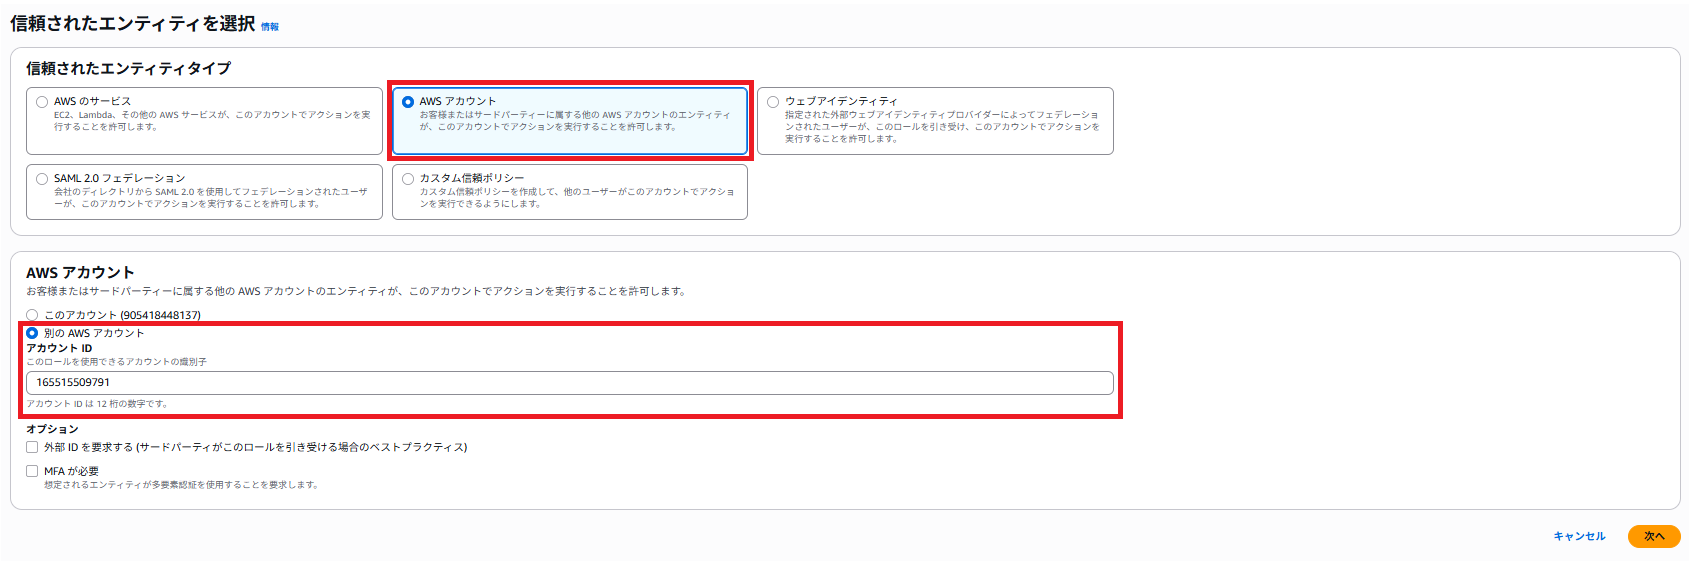
Task: Click the ウェブアイデンティティ card description text
Action: [x=941, y=127]
